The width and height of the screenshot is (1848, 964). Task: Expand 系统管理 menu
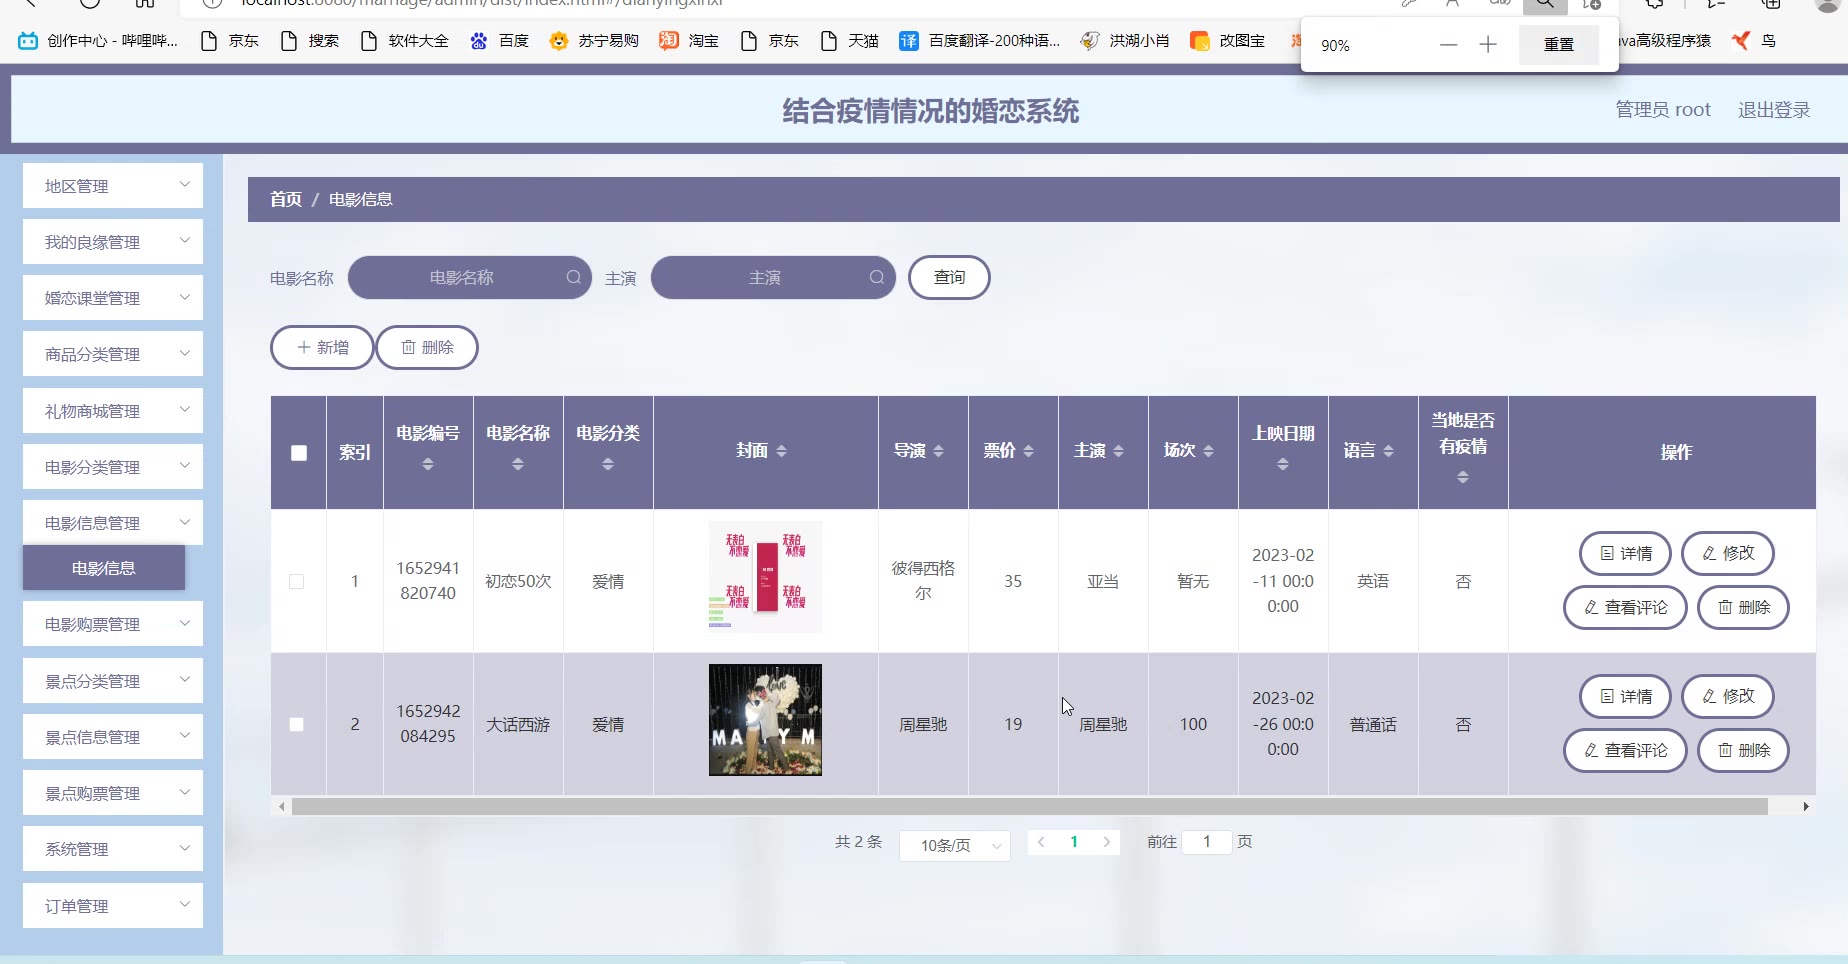pyautogui.click(x=113, y=849)
